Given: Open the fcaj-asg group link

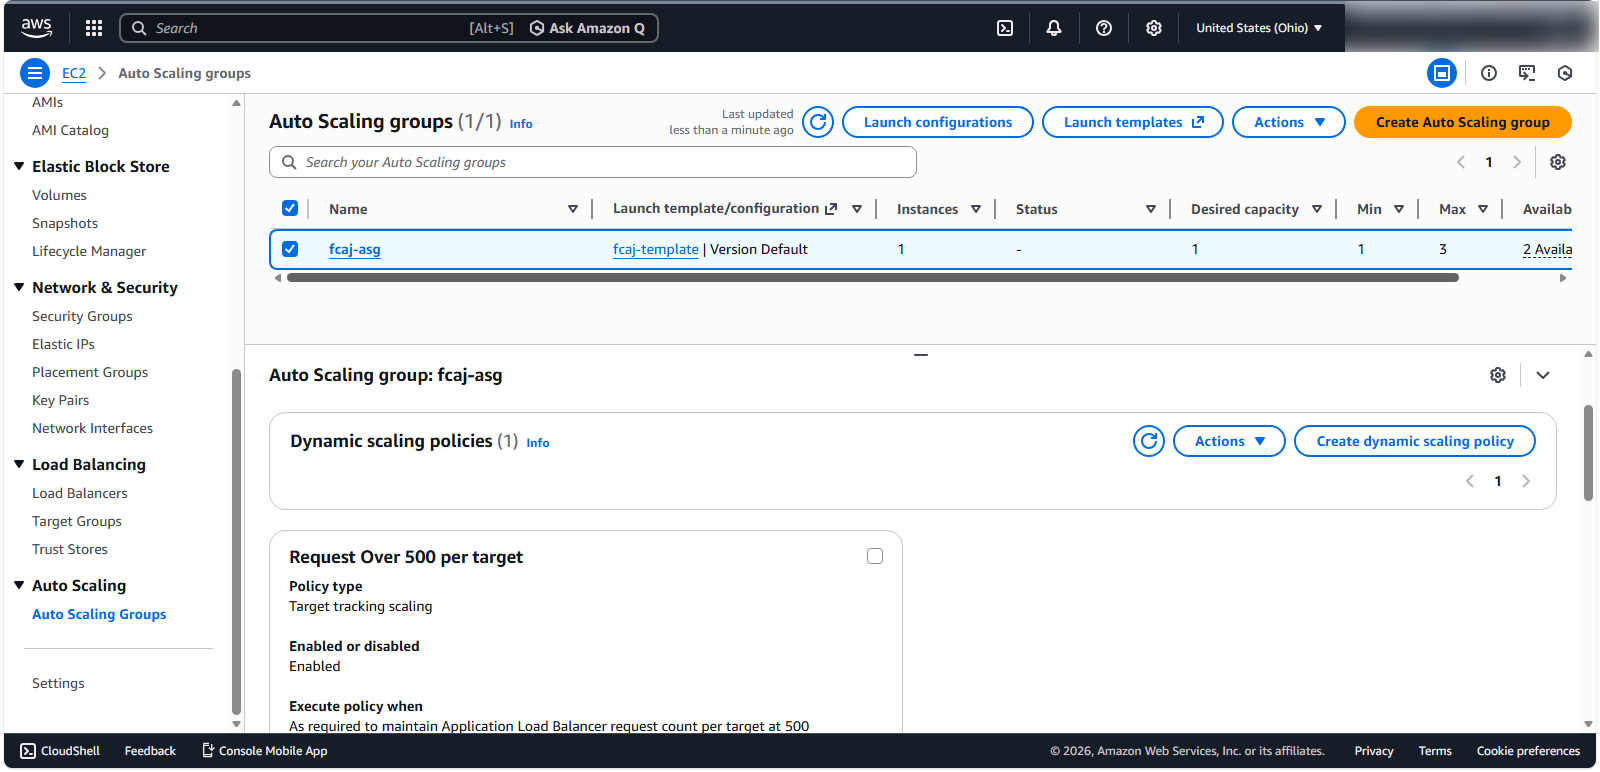Looking at the screenshot, I should (x=355, y=249).
